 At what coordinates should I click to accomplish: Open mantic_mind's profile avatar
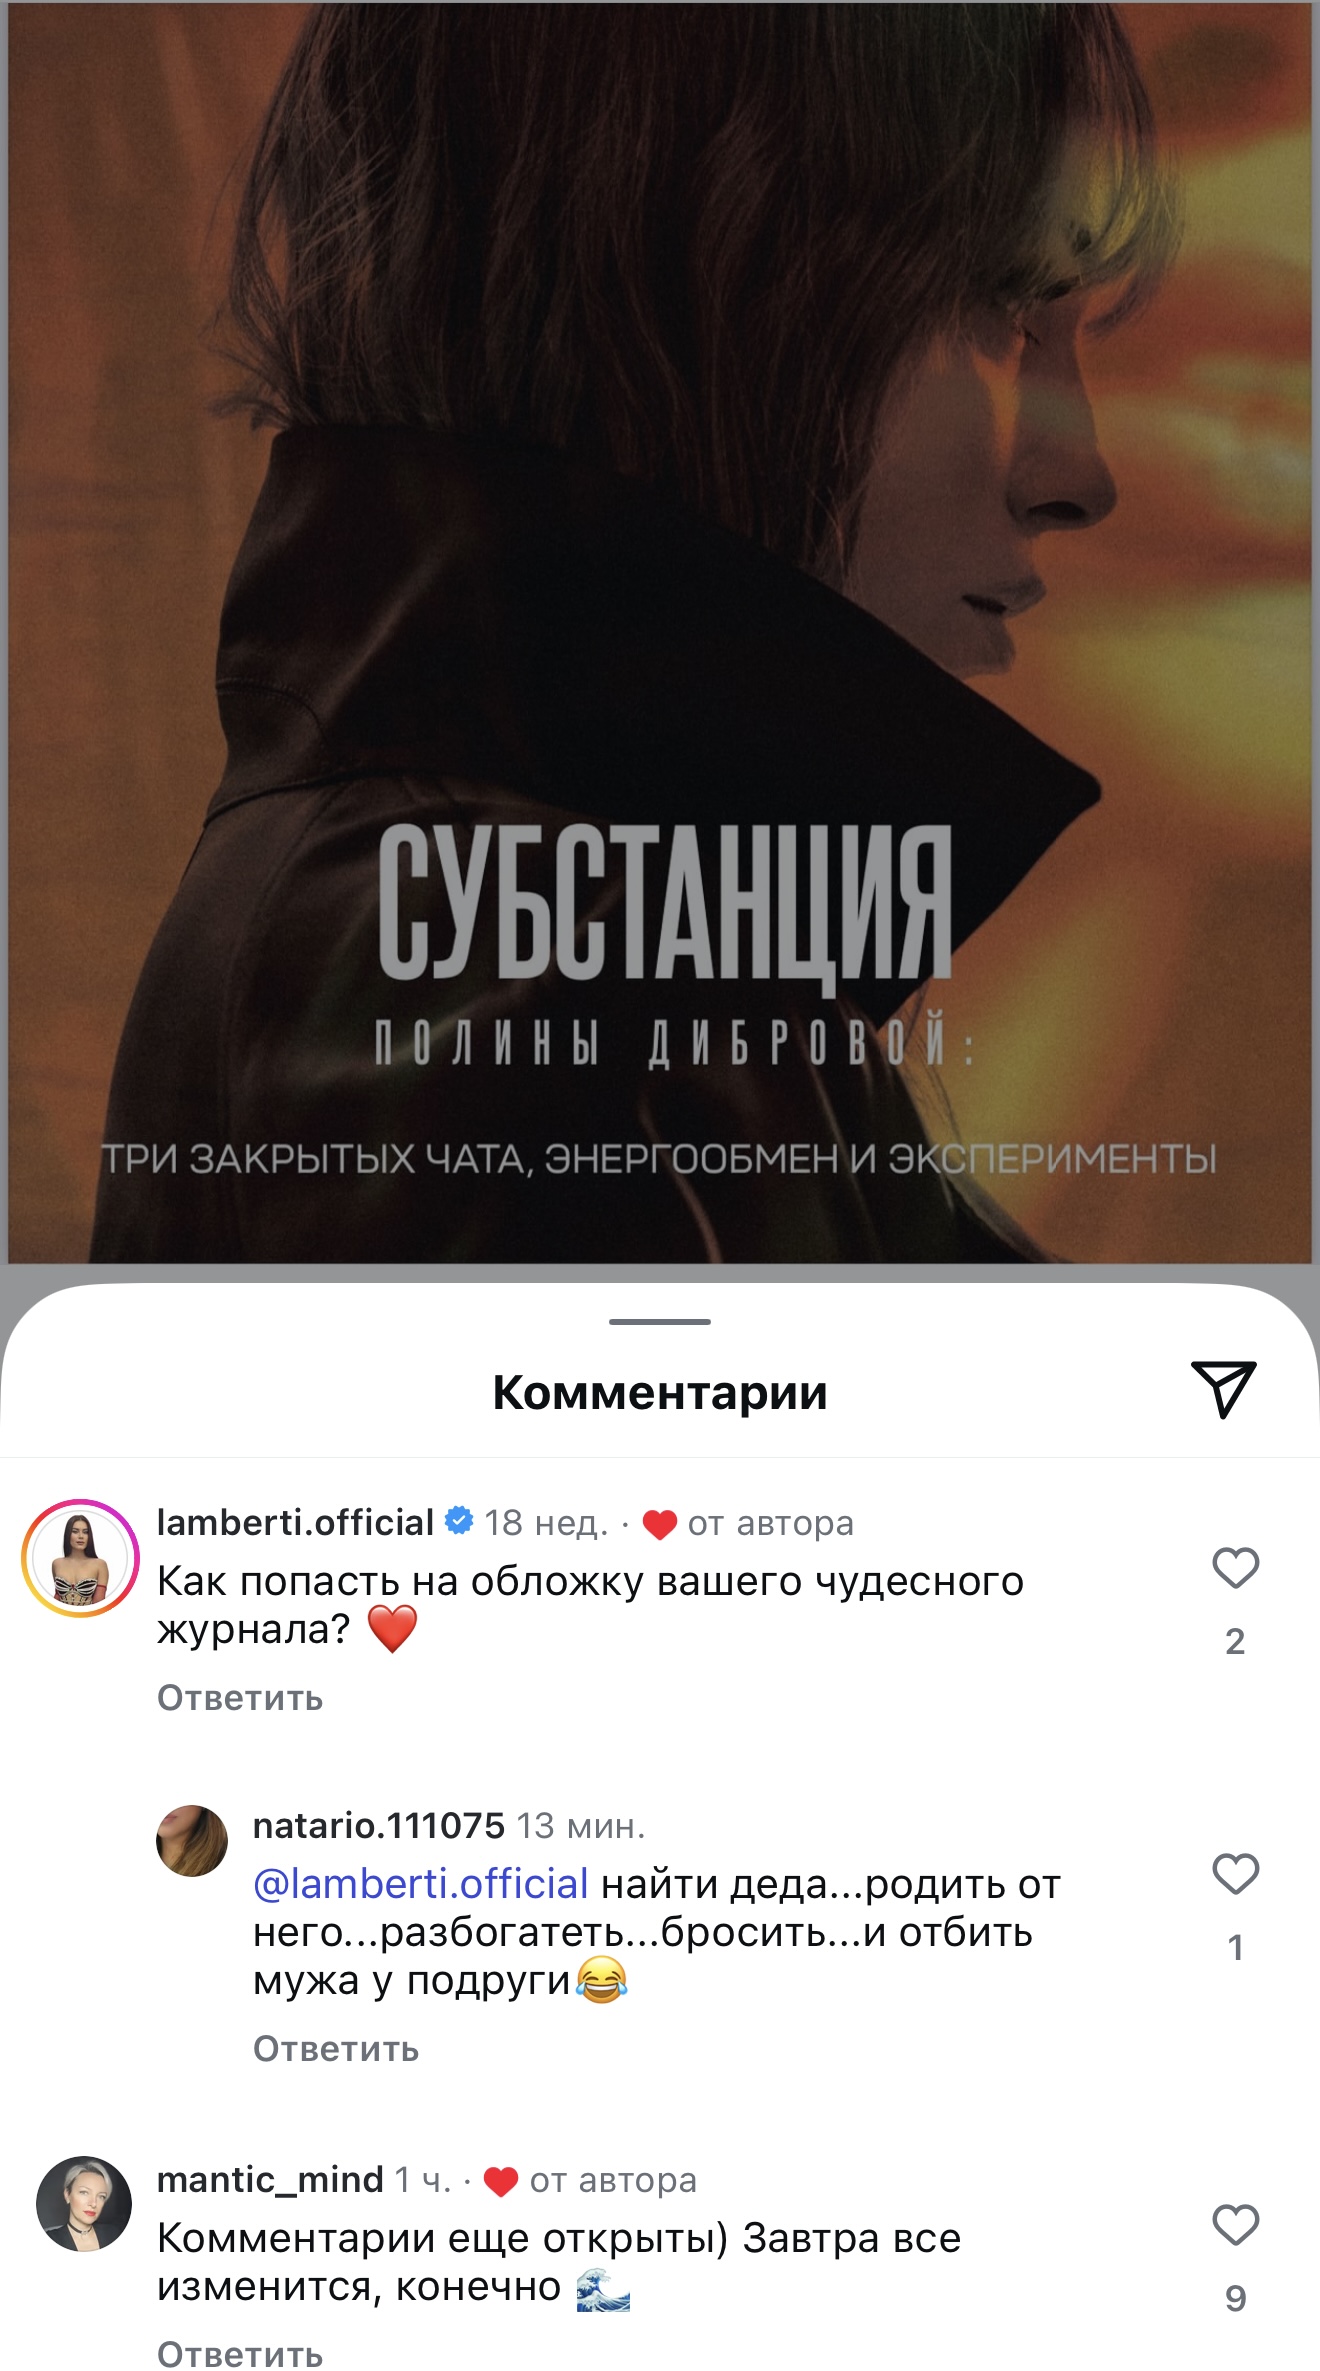(84, 2204)
